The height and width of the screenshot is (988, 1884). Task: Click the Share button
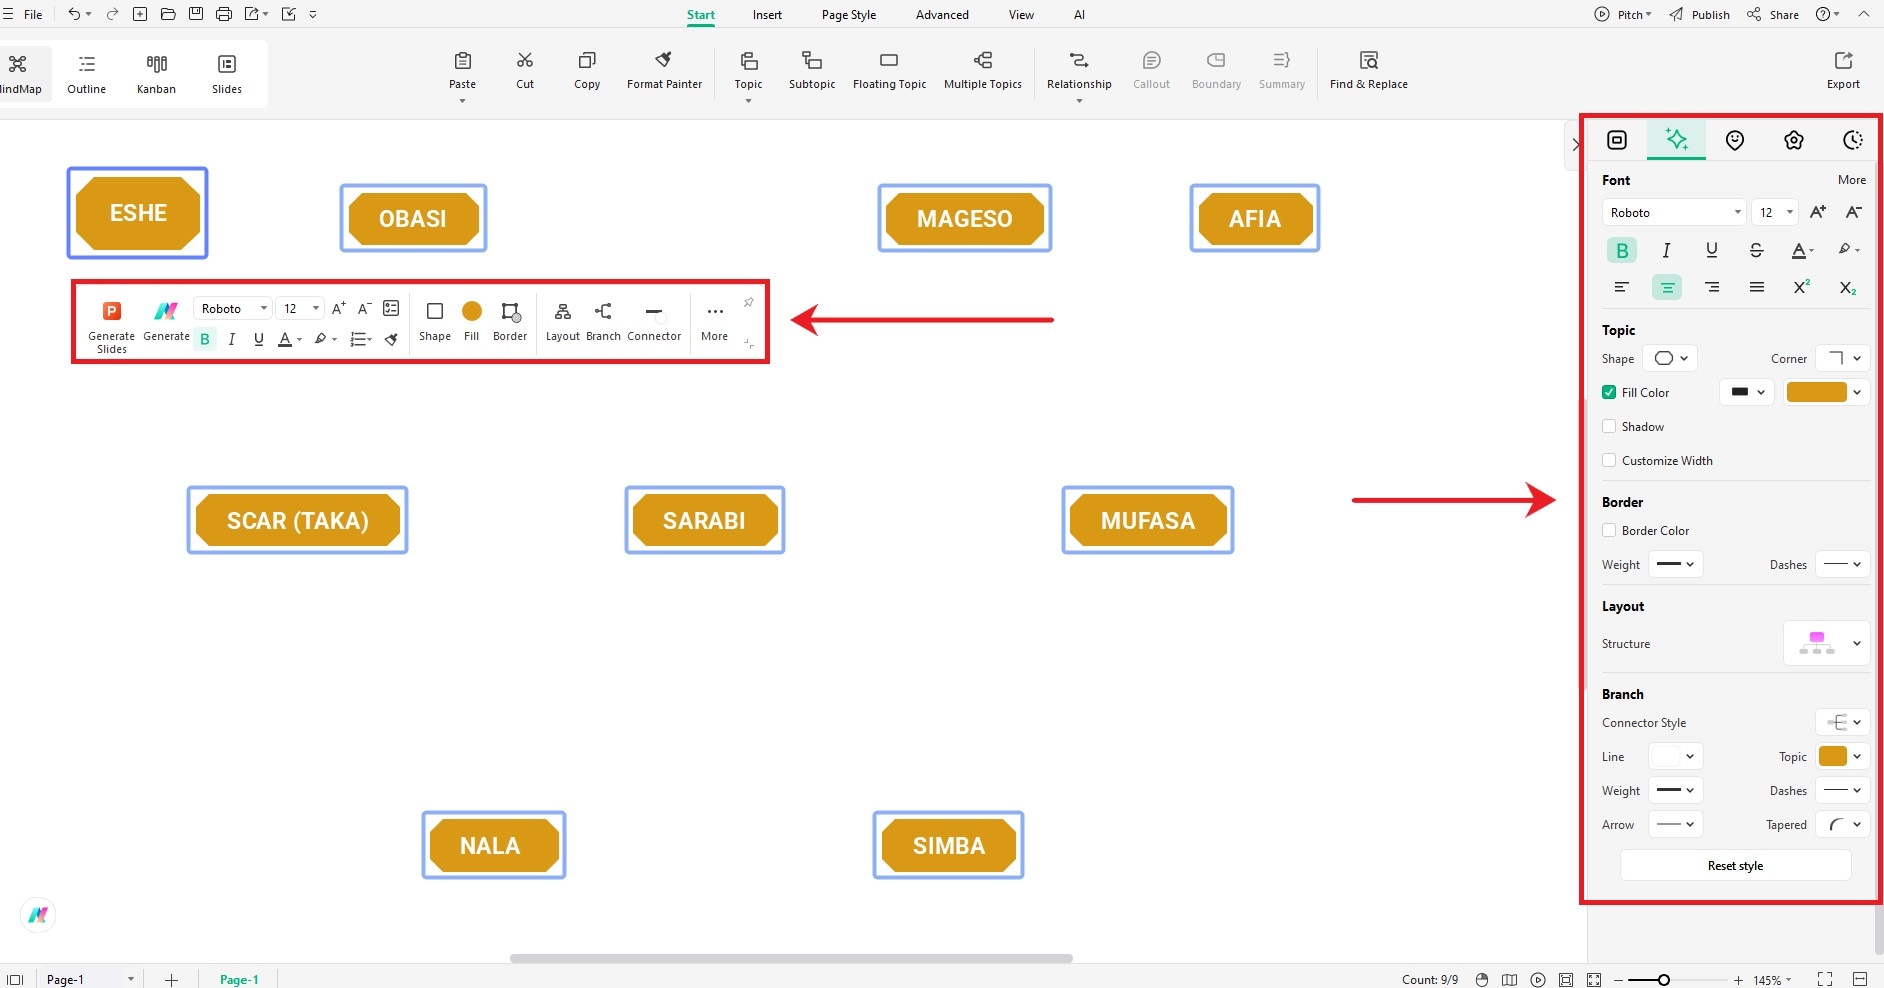[x=1772, y=14]
